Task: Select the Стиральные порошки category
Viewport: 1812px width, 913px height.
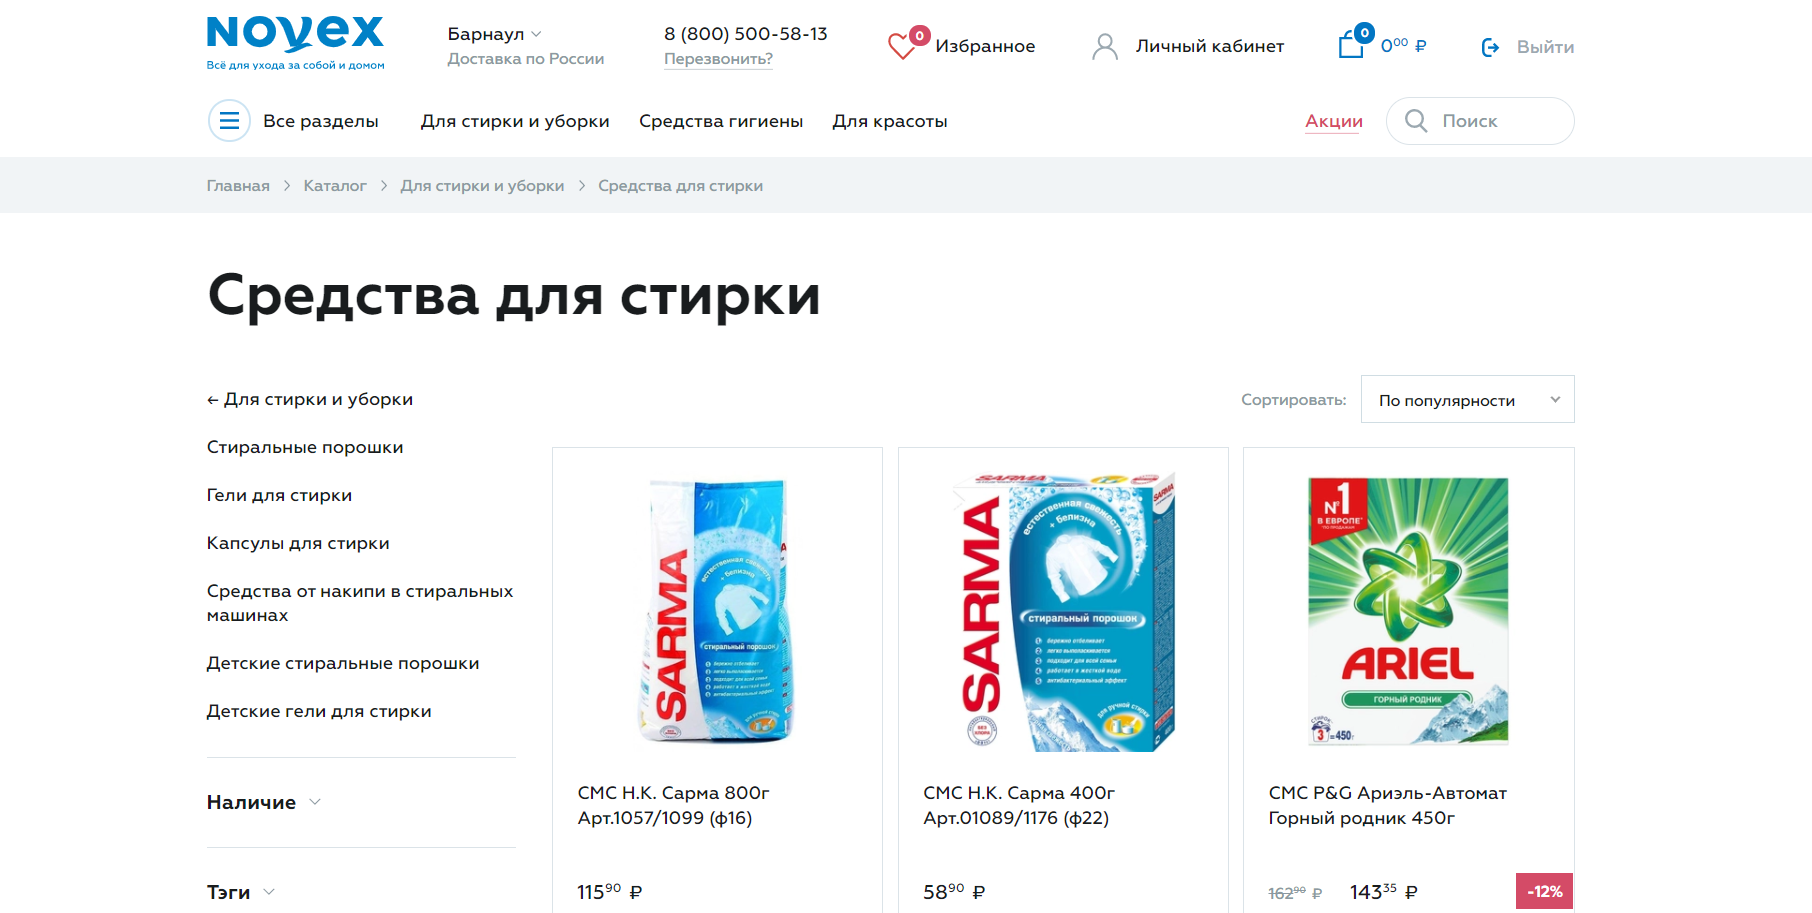Action: tap(305, 447)
